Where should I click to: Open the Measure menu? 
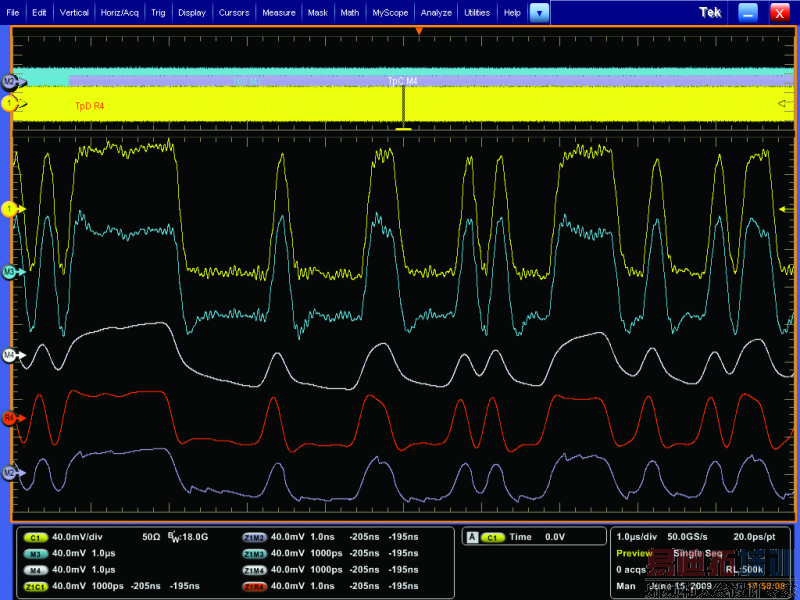(278, 13)
